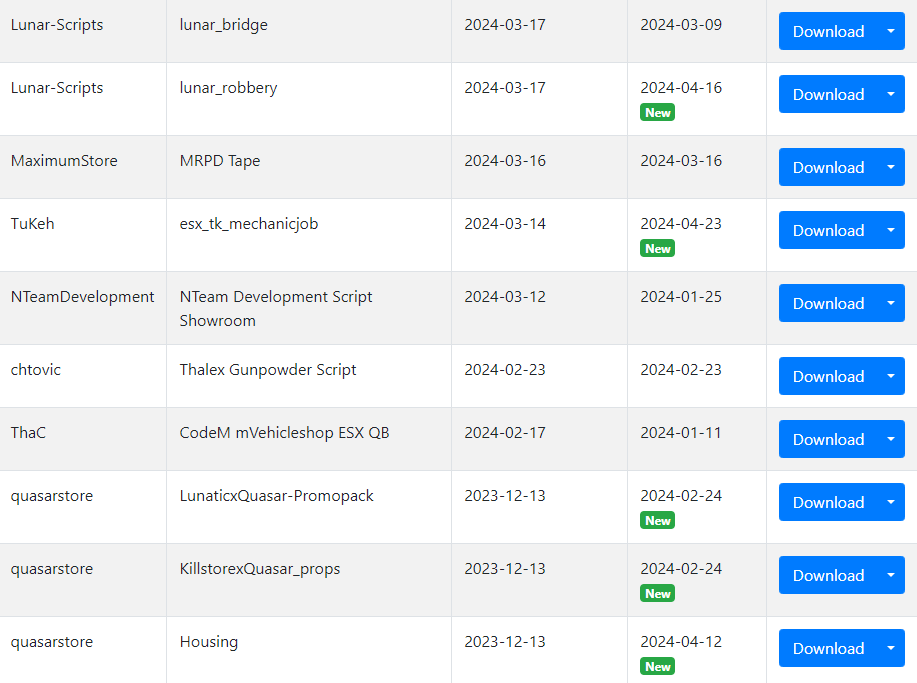Viewport: 917px width, 683px height.
Task: Expand download options for CodeM mVehicleshop
Action: (x=891, y=439)
